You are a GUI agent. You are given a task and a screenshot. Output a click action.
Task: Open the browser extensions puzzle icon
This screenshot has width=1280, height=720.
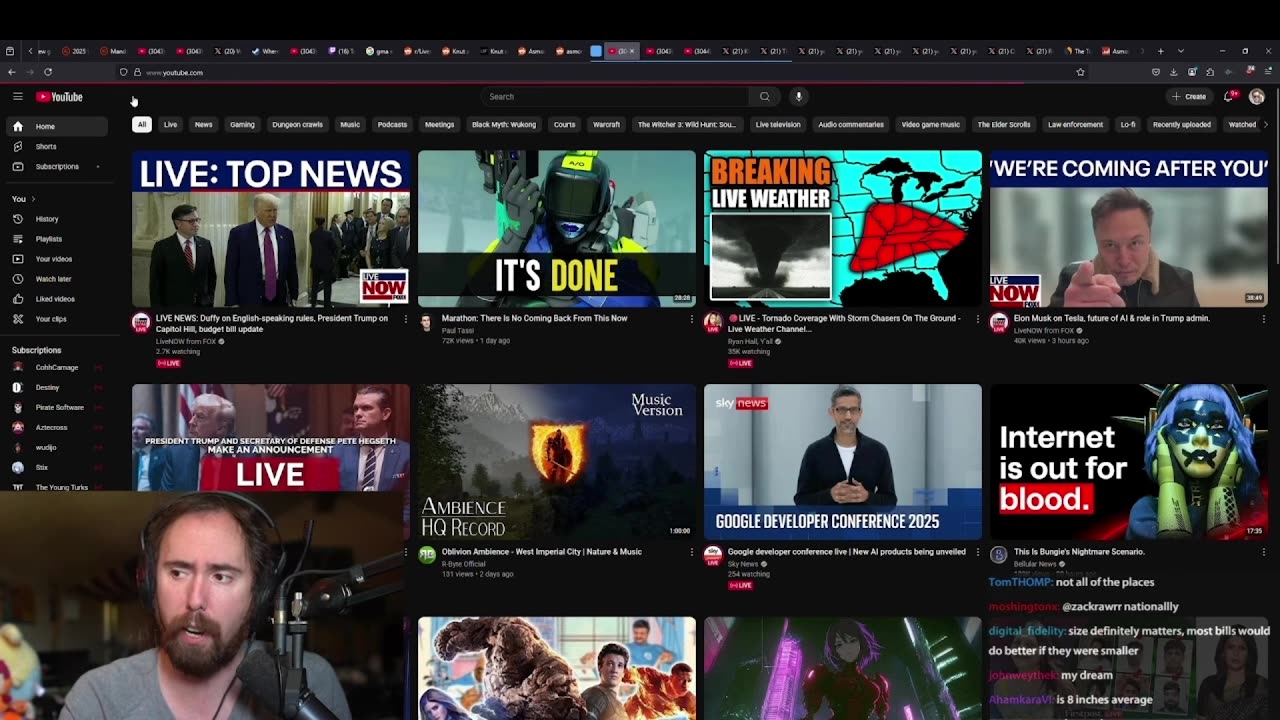pyautogui.click(x=1210, y=72)
